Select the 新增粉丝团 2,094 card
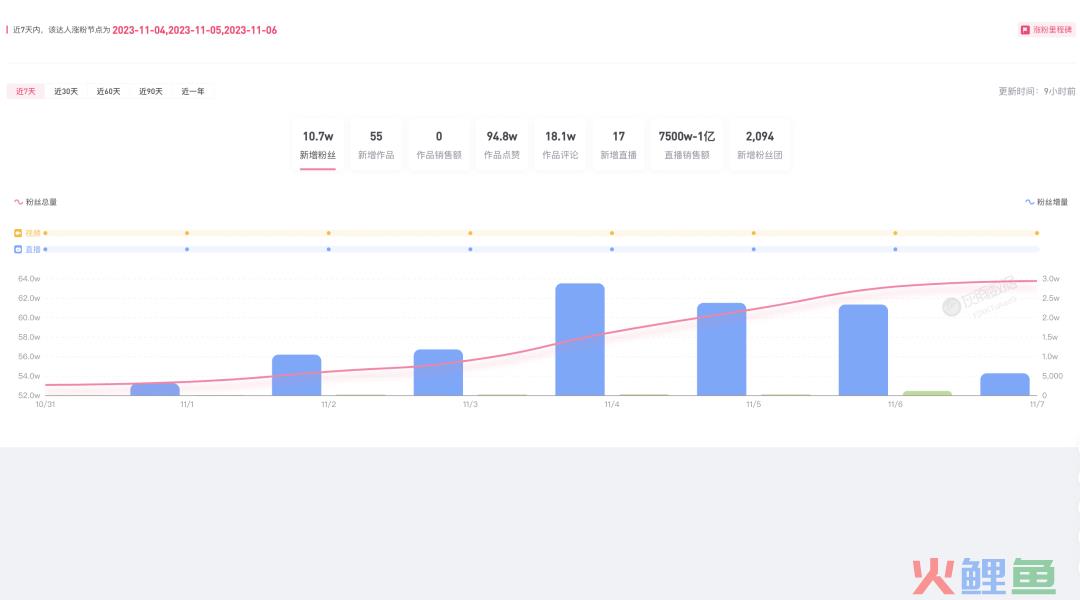Image resolution: width=1080 pixels, height=600 pixels. pos(760,145)
